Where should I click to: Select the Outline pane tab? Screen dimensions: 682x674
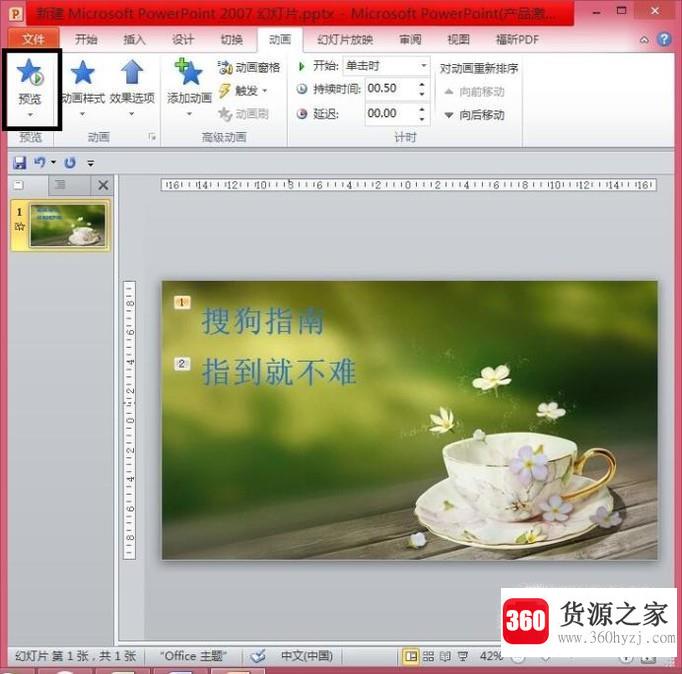(60, 185)
